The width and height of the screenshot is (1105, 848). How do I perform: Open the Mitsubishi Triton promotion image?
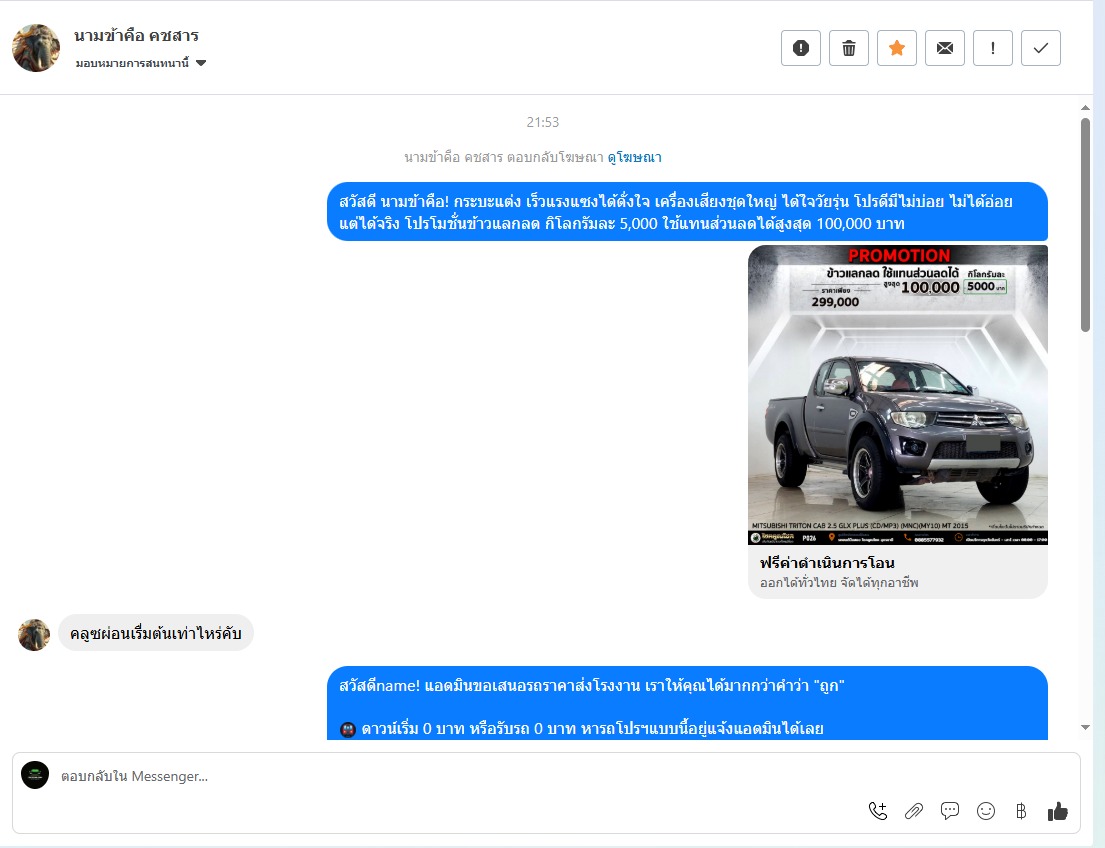tap(898, 395)
